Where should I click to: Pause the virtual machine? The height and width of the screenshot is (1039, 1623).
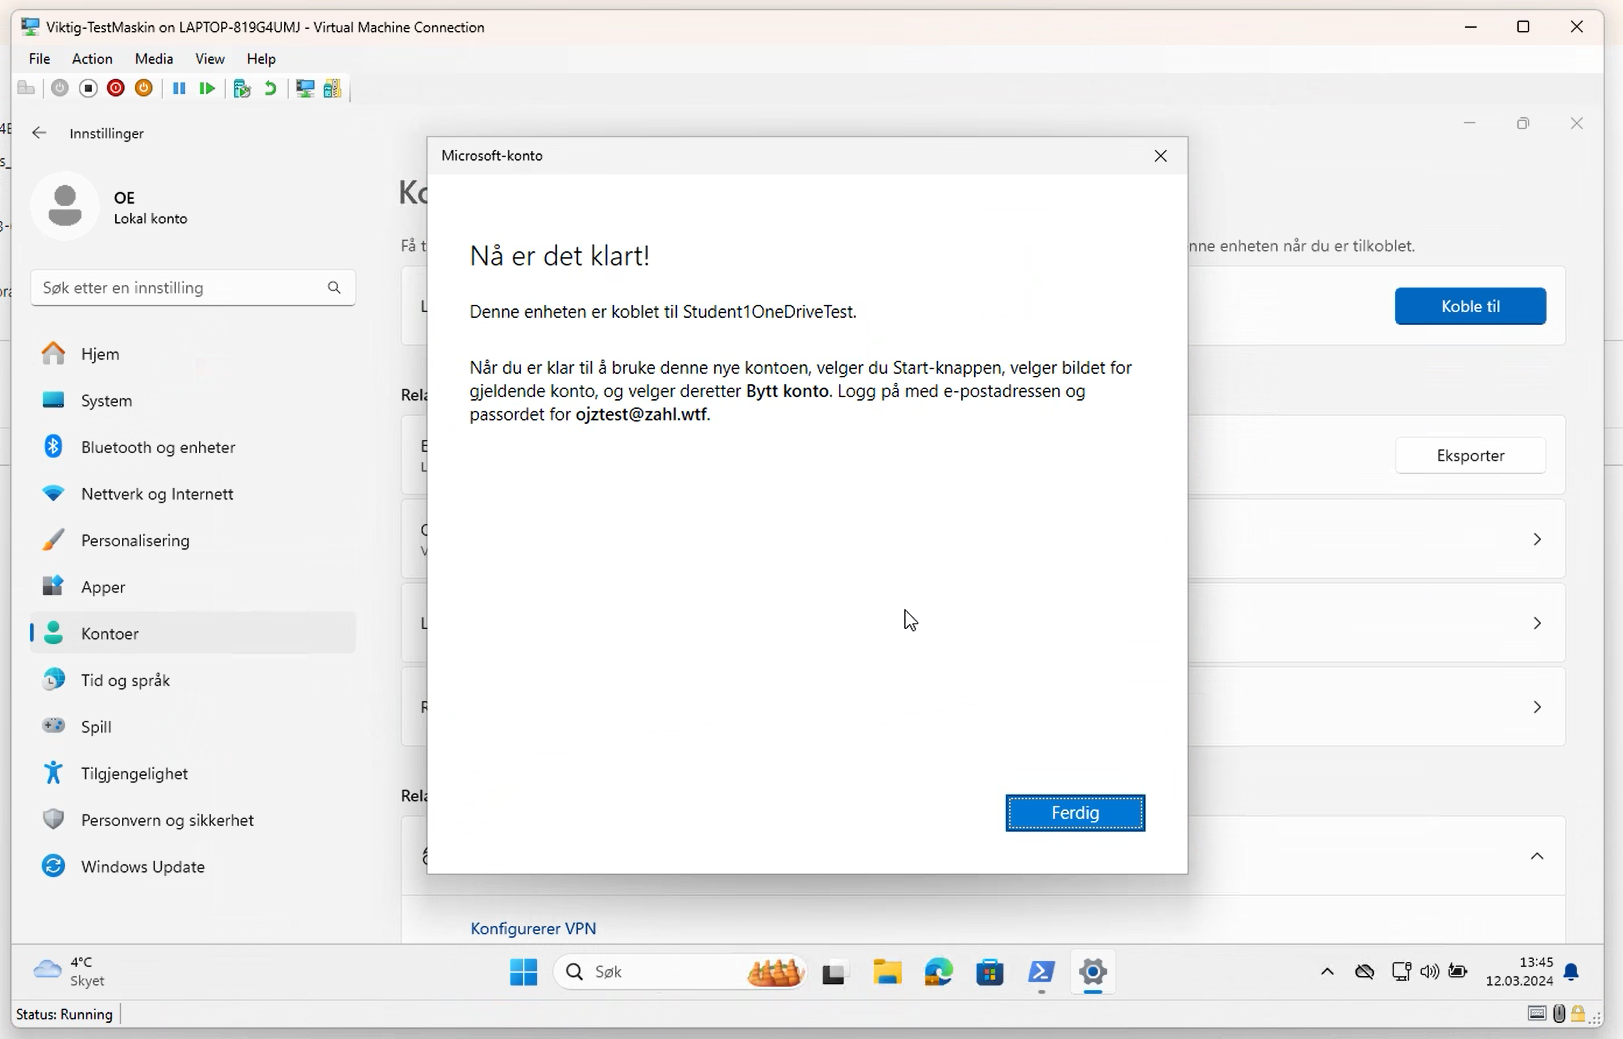179,89
